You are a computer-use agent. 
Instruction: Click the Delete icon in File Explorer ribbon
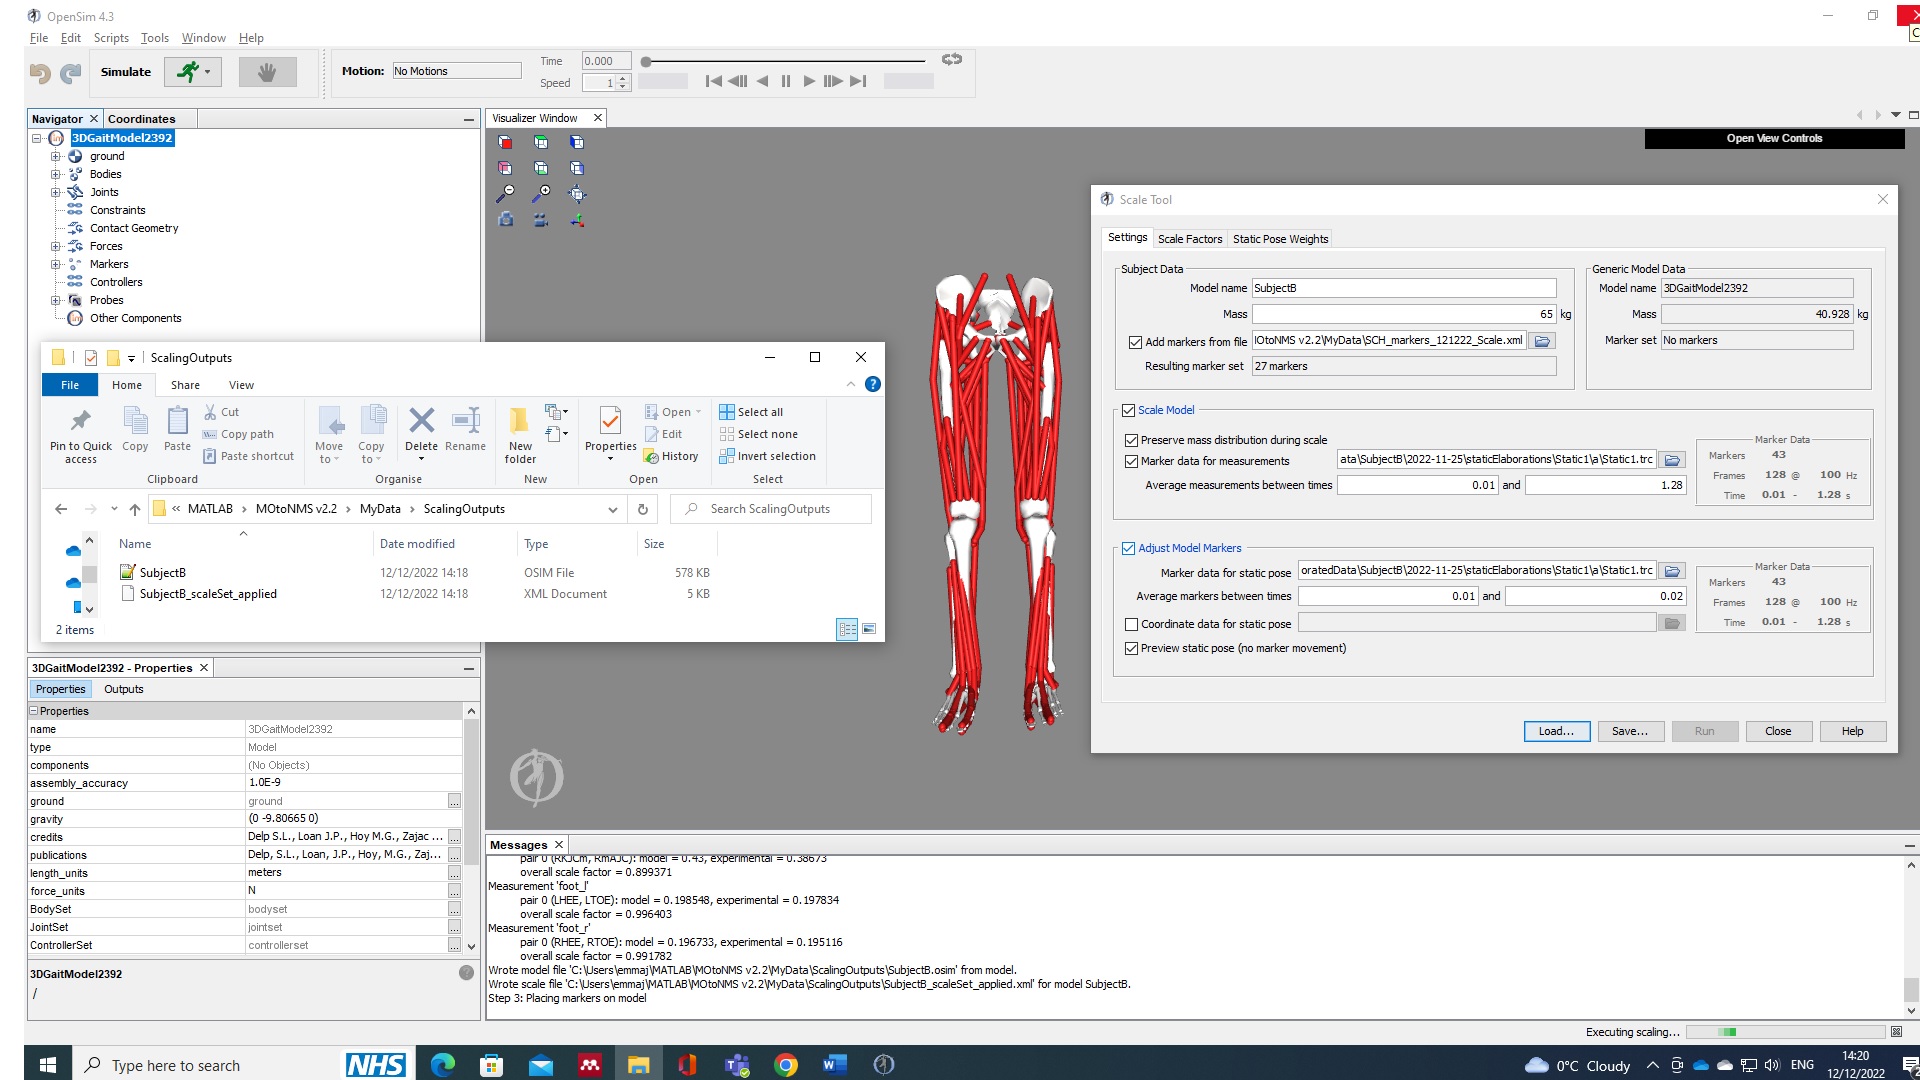click(421, 431)
